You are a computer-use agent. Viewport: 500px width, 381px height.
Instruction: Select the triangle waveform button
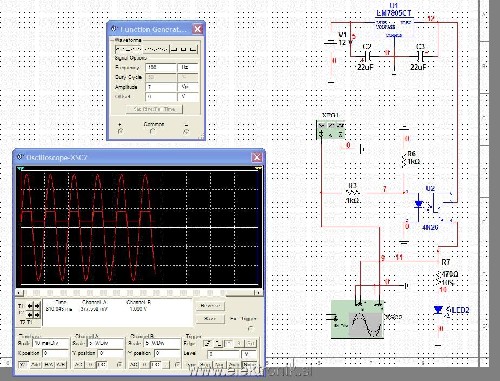pyautogui.click(x=156, y=49)
